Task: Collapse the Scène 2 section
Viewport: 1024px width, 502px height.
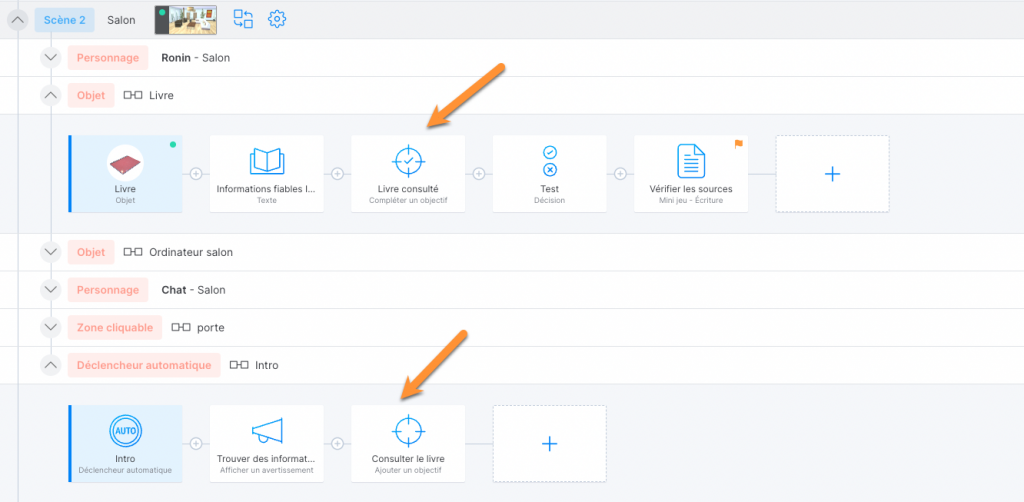Action: point(18,20)
